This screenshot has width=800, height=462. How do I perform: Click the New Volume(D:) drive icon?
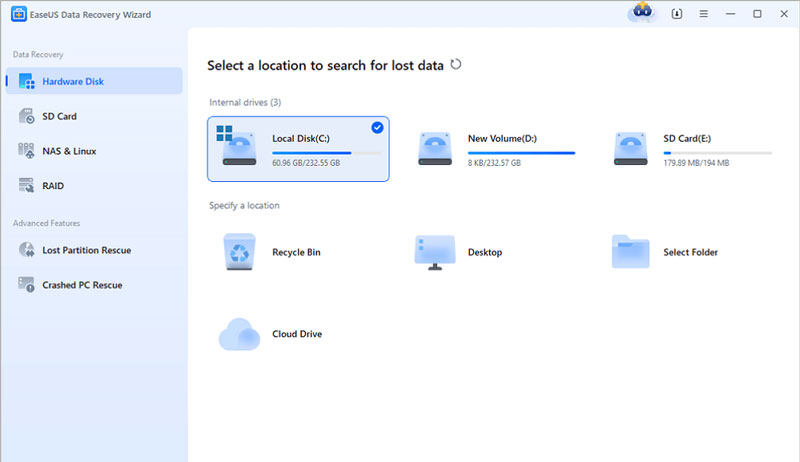click(435, 147)
